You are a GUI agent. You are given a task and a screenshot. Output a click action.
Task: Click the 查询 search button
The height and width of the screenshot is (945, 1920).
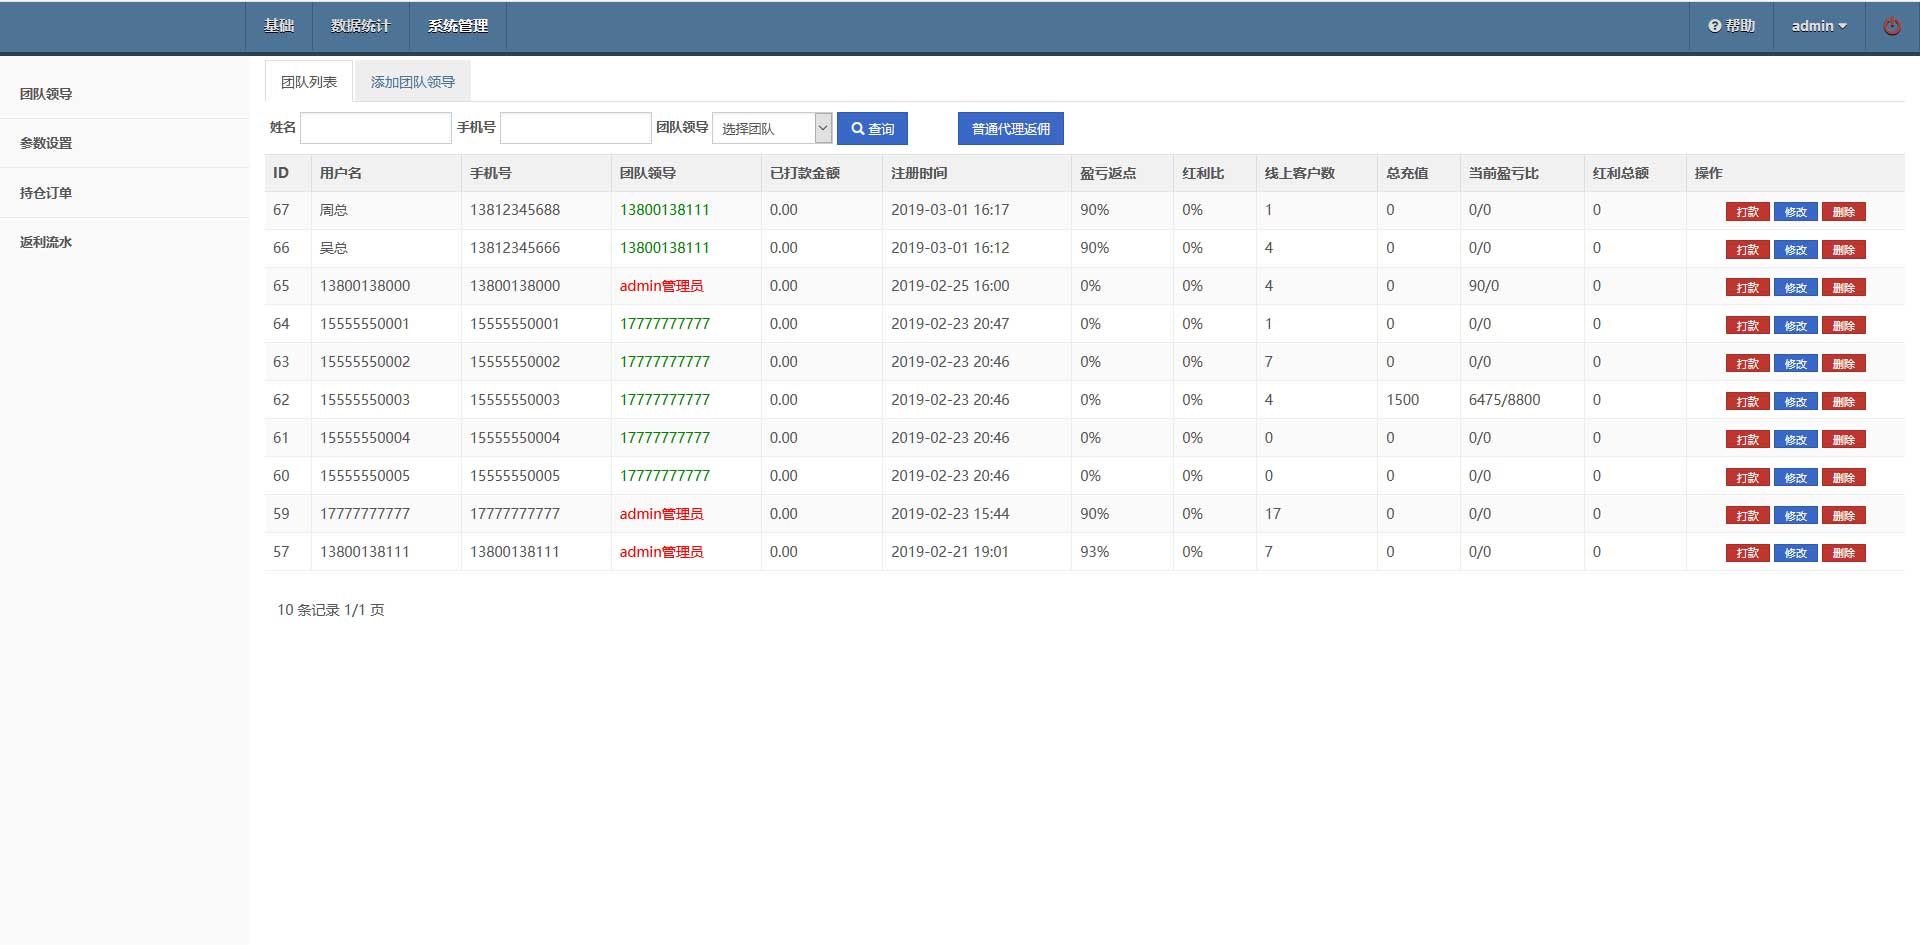872,128
